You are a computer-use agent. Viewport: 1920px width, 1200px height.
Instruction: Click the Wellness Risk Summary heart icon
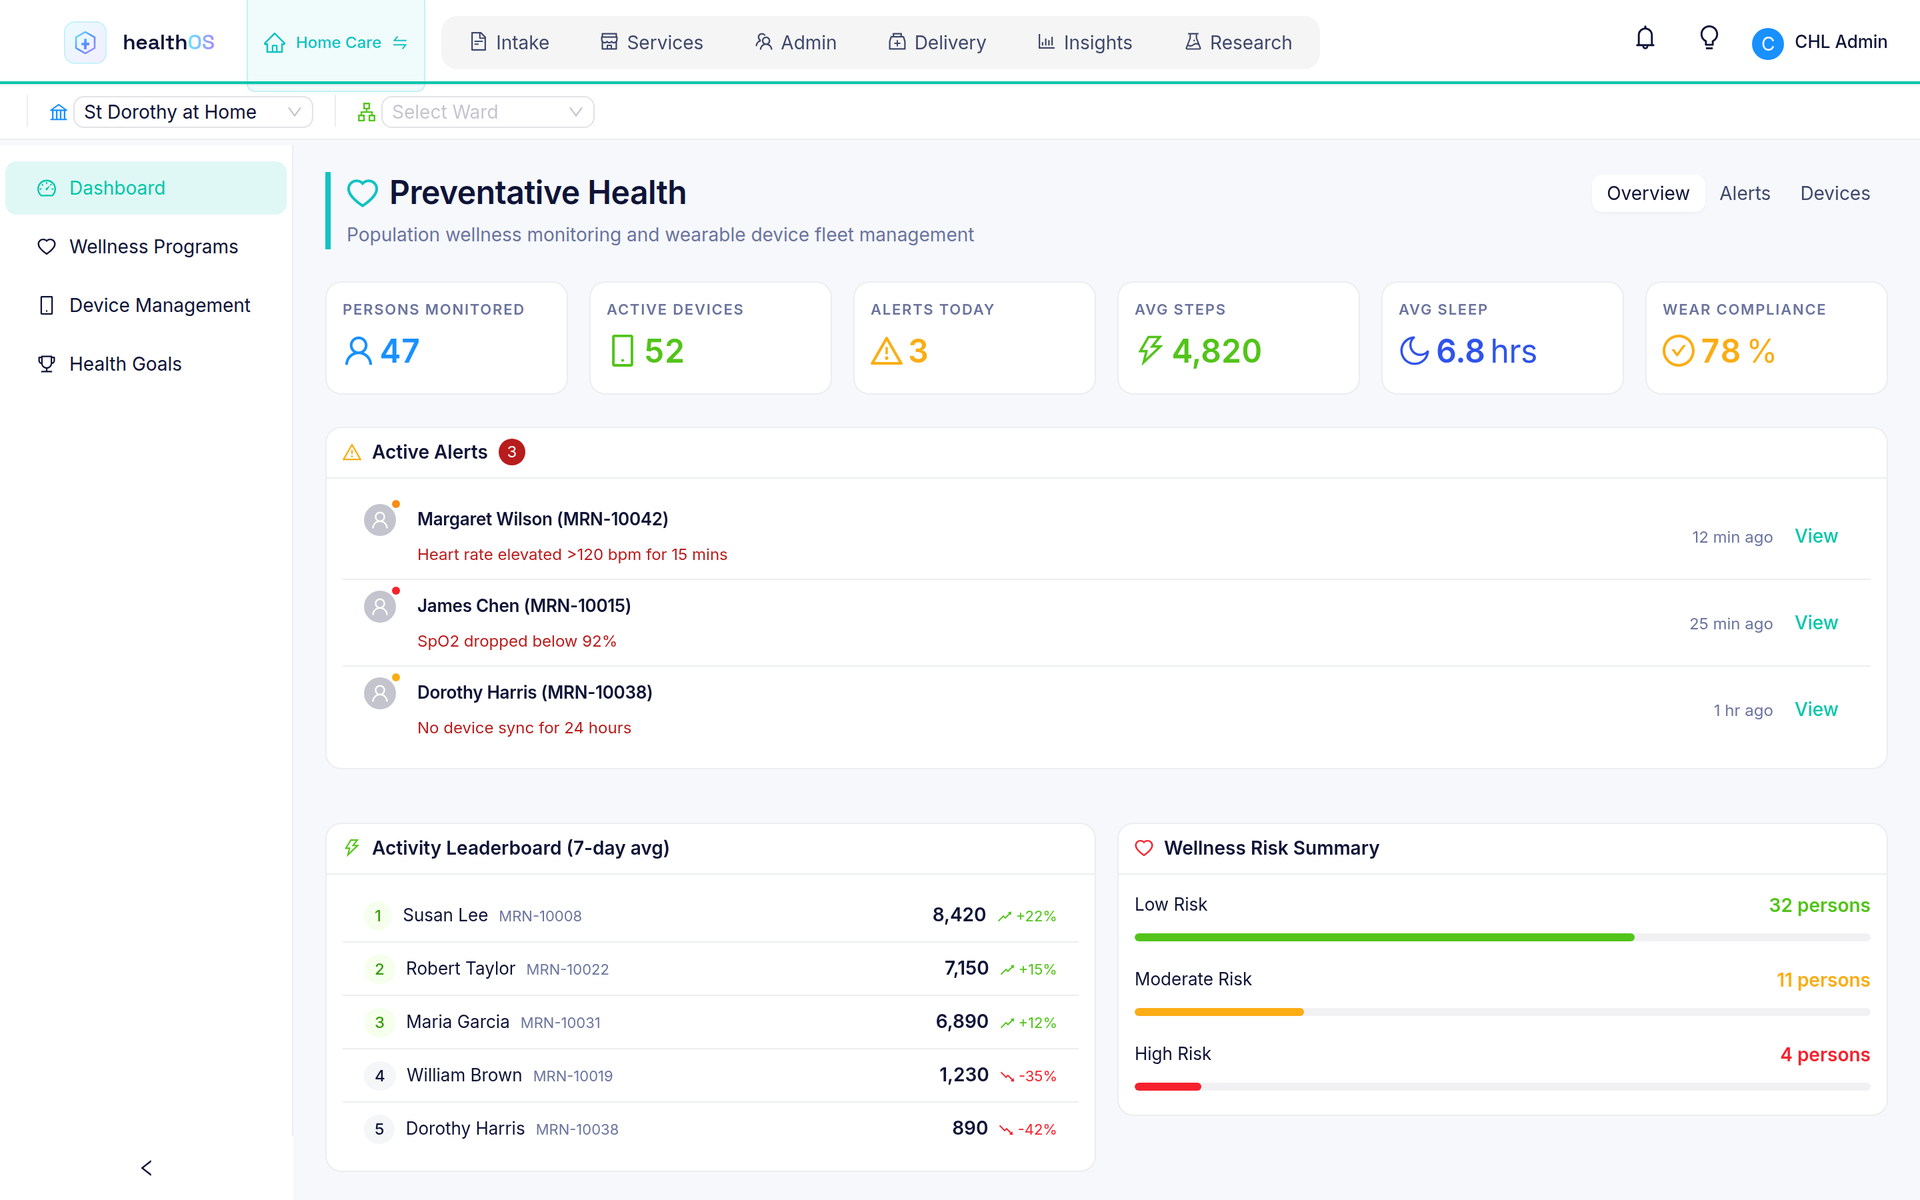click(1144, 848)
